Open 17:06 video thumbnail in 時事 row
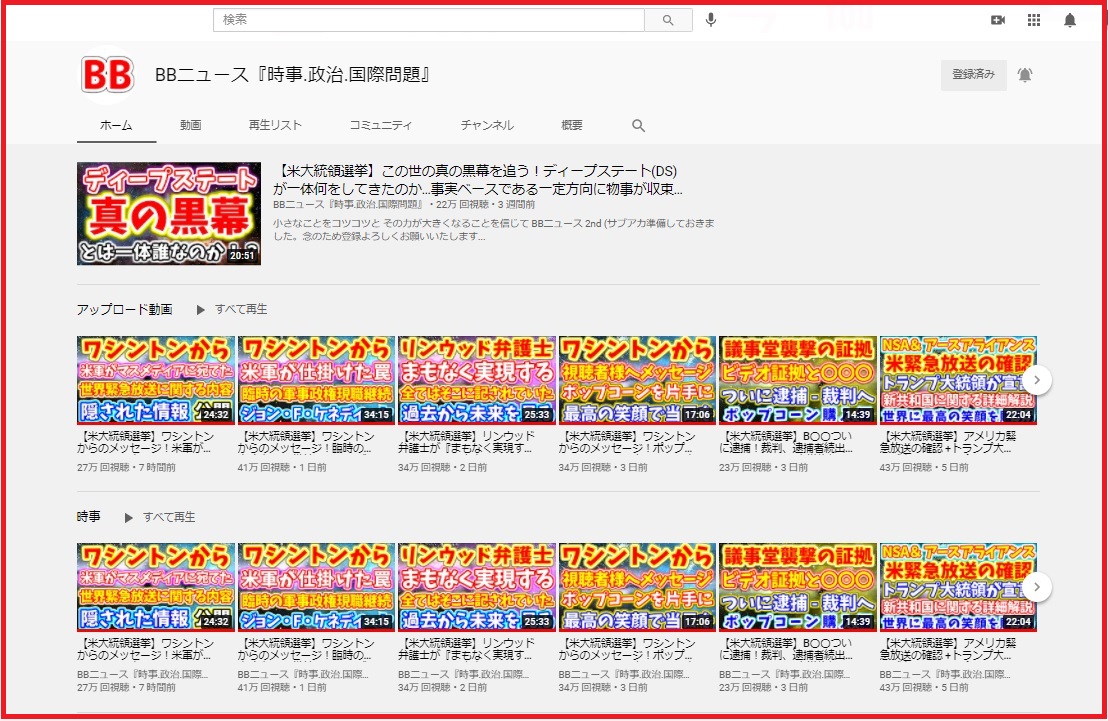The width and height of the screenshot is (1108, 721). (637, 587)
